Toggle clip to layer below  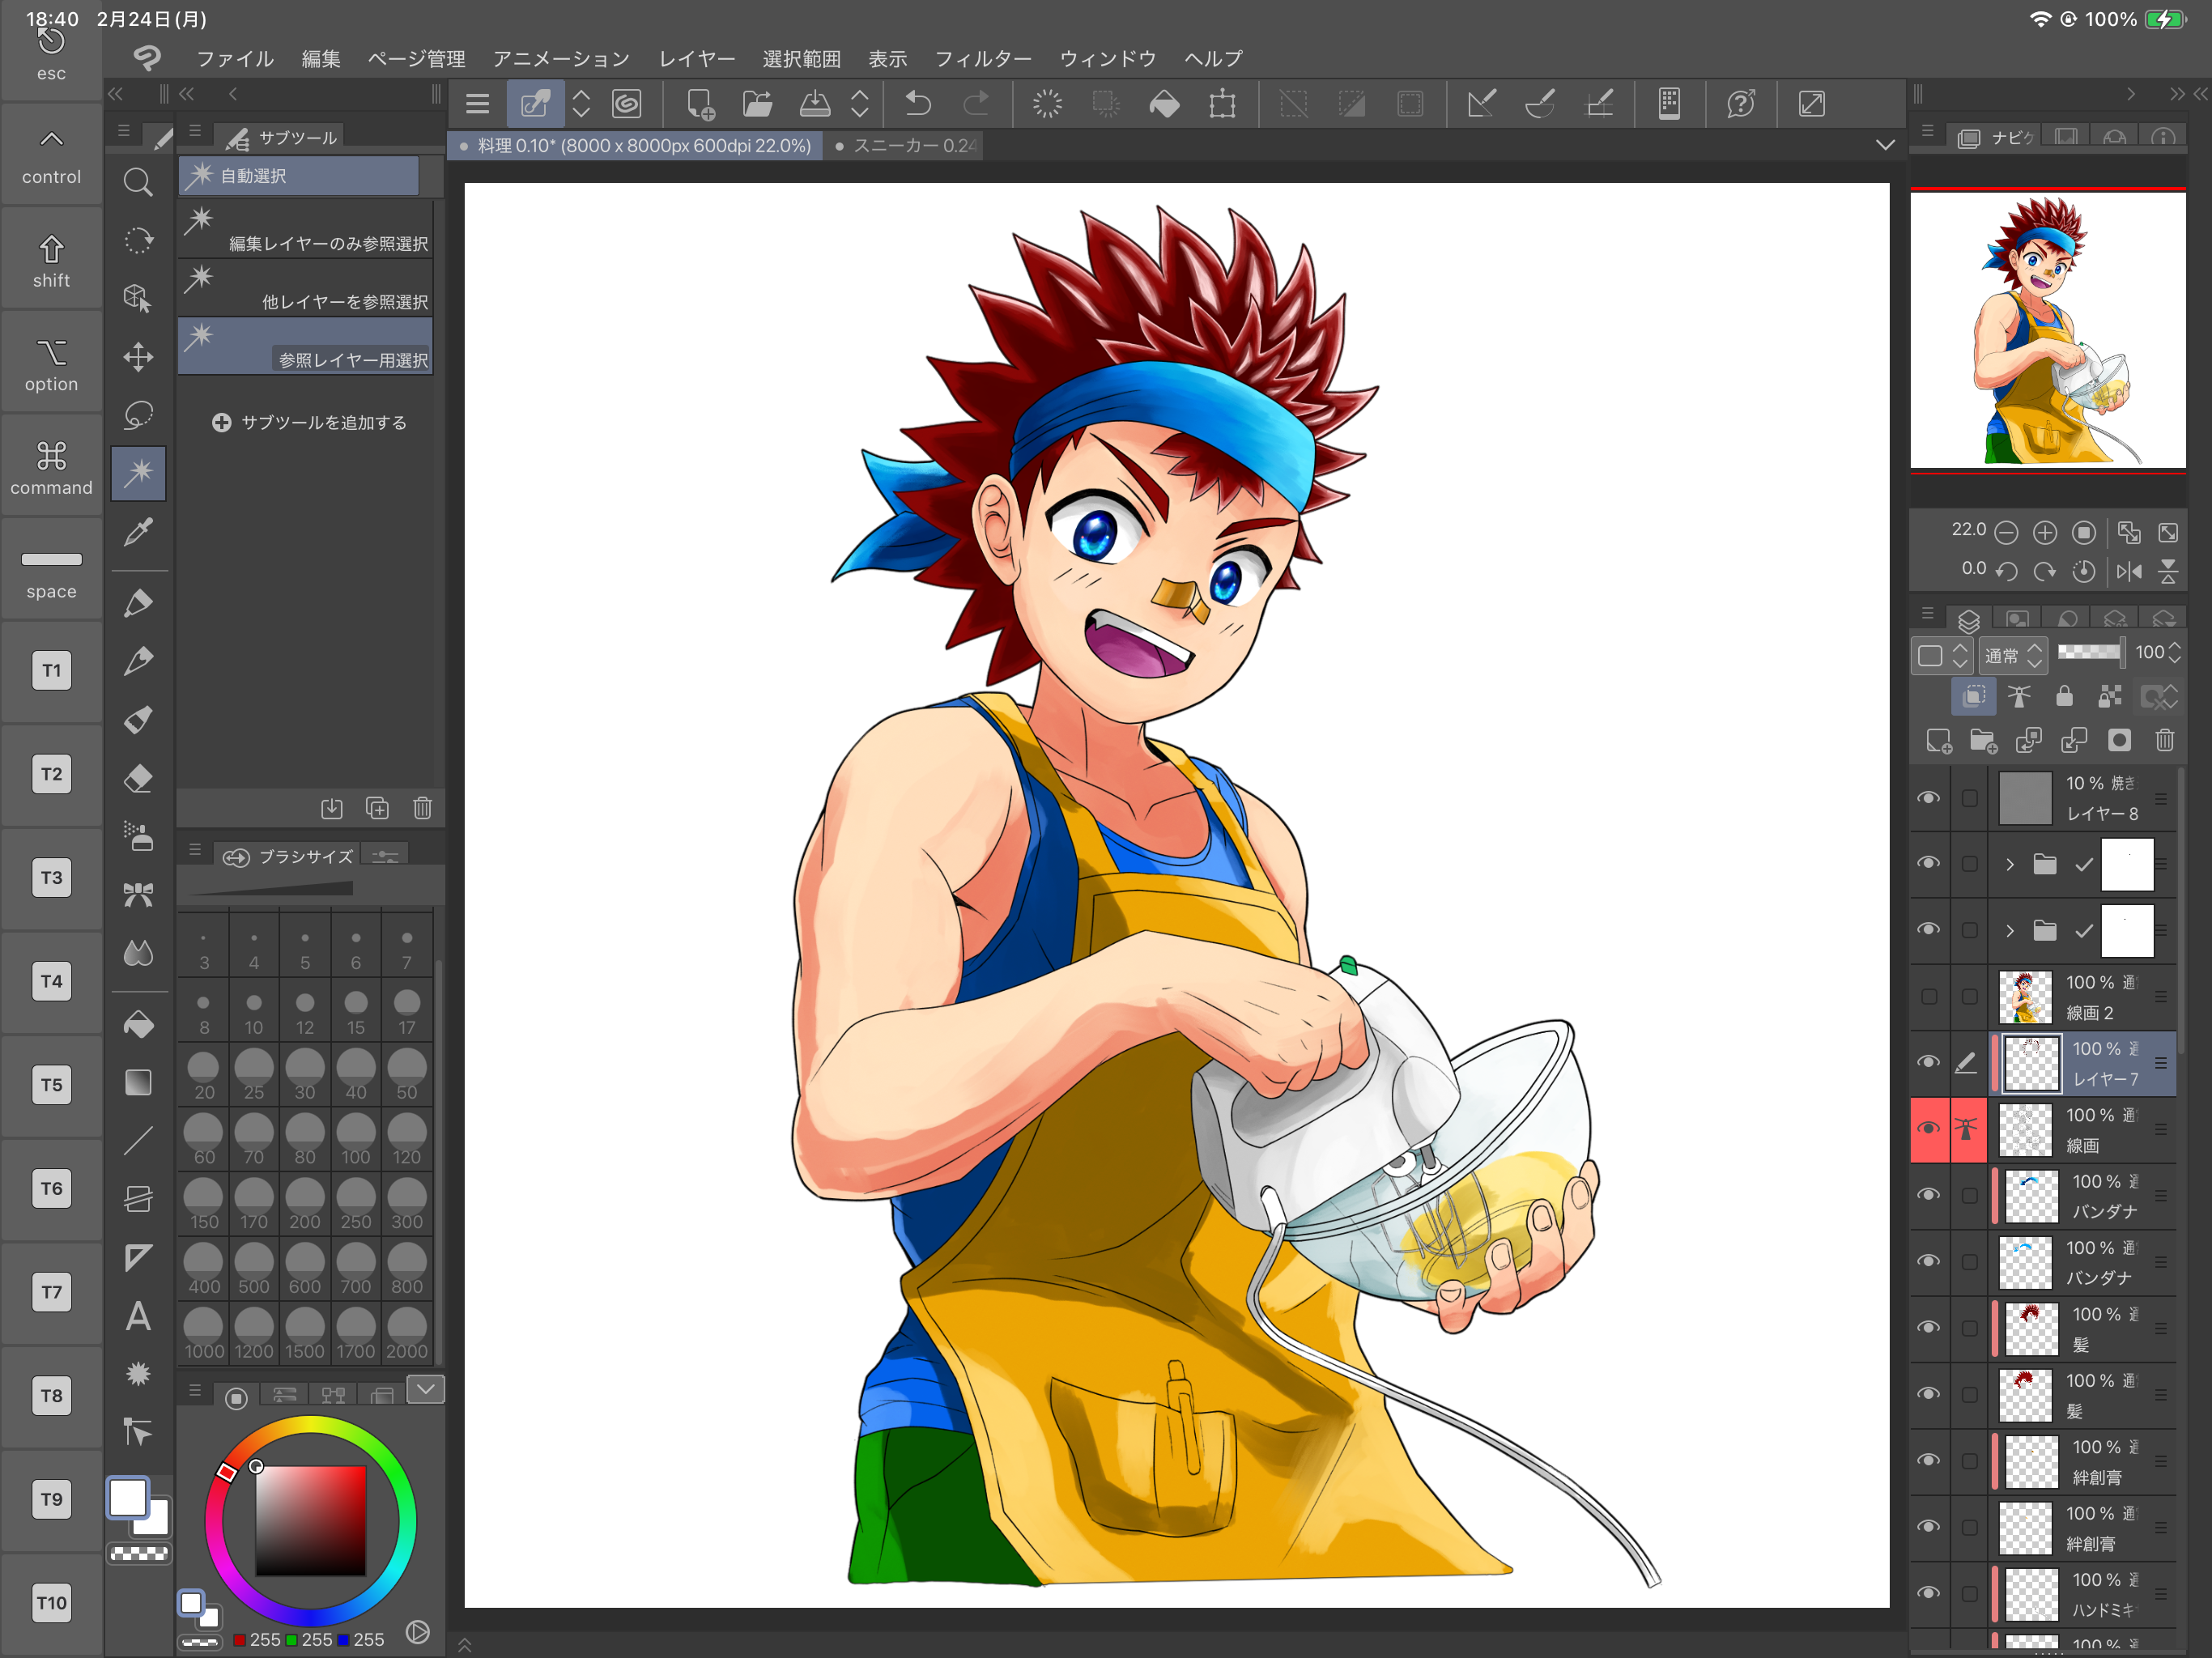coord(1974,696)
